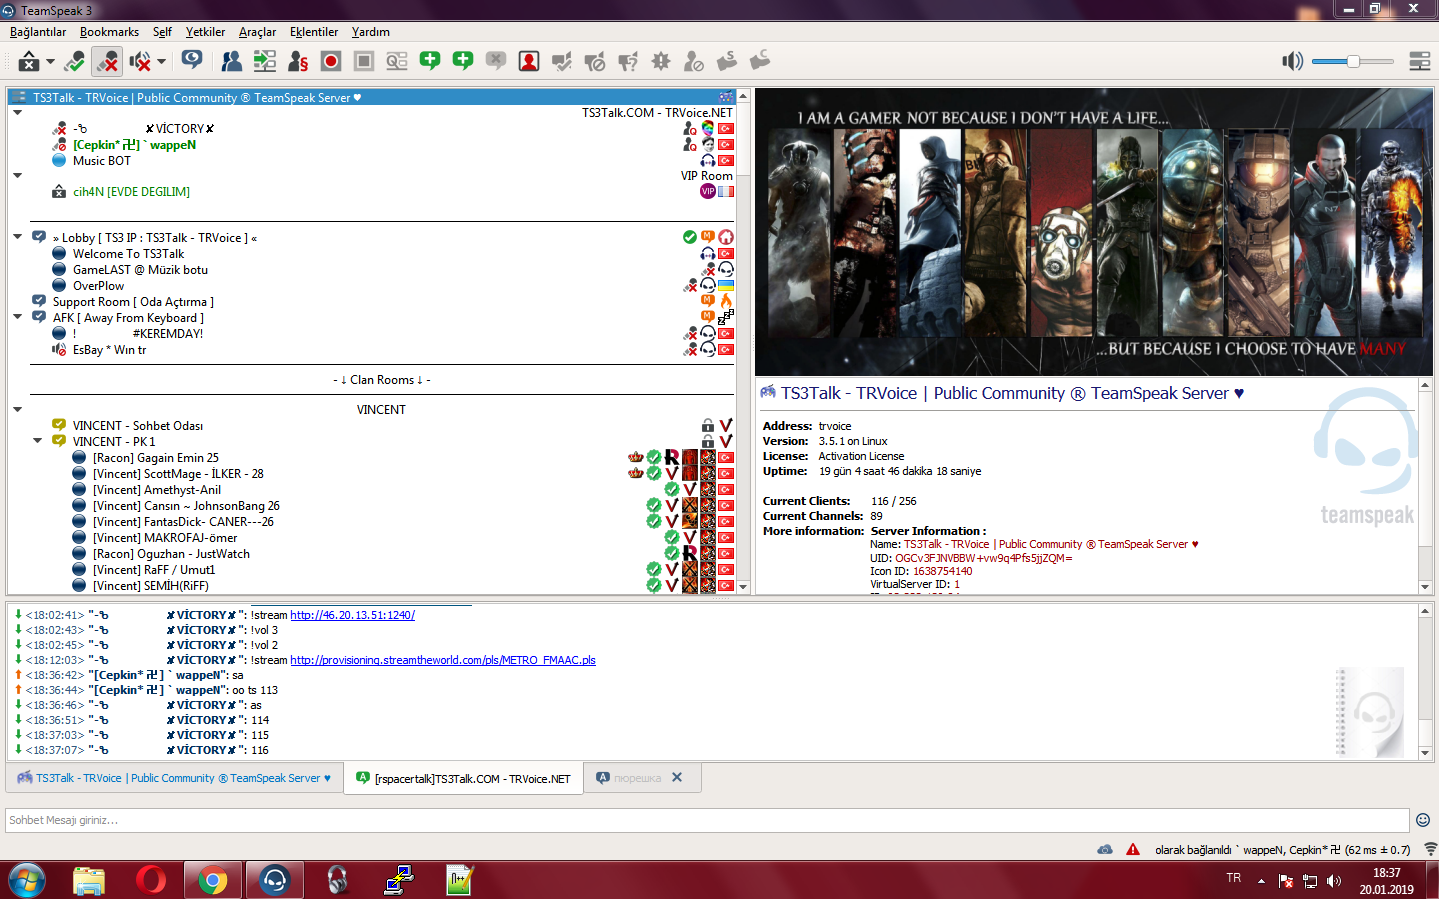The height and width of the screenshot is (899, 1439).
Task: Start recording with the red circle button
Action: pos(331,62)
